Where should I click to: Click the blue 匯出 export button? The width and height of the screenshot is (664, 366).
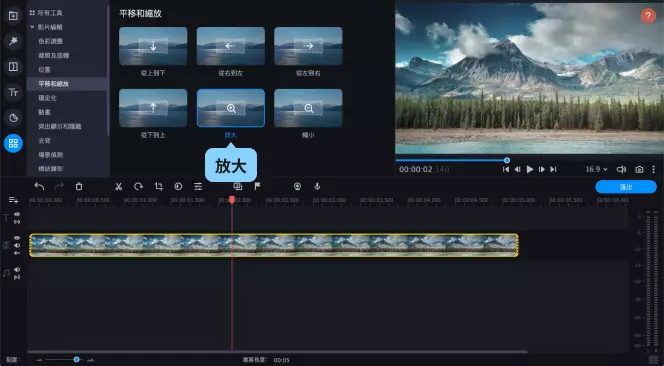pyautogui.click(x=626, y=187)
